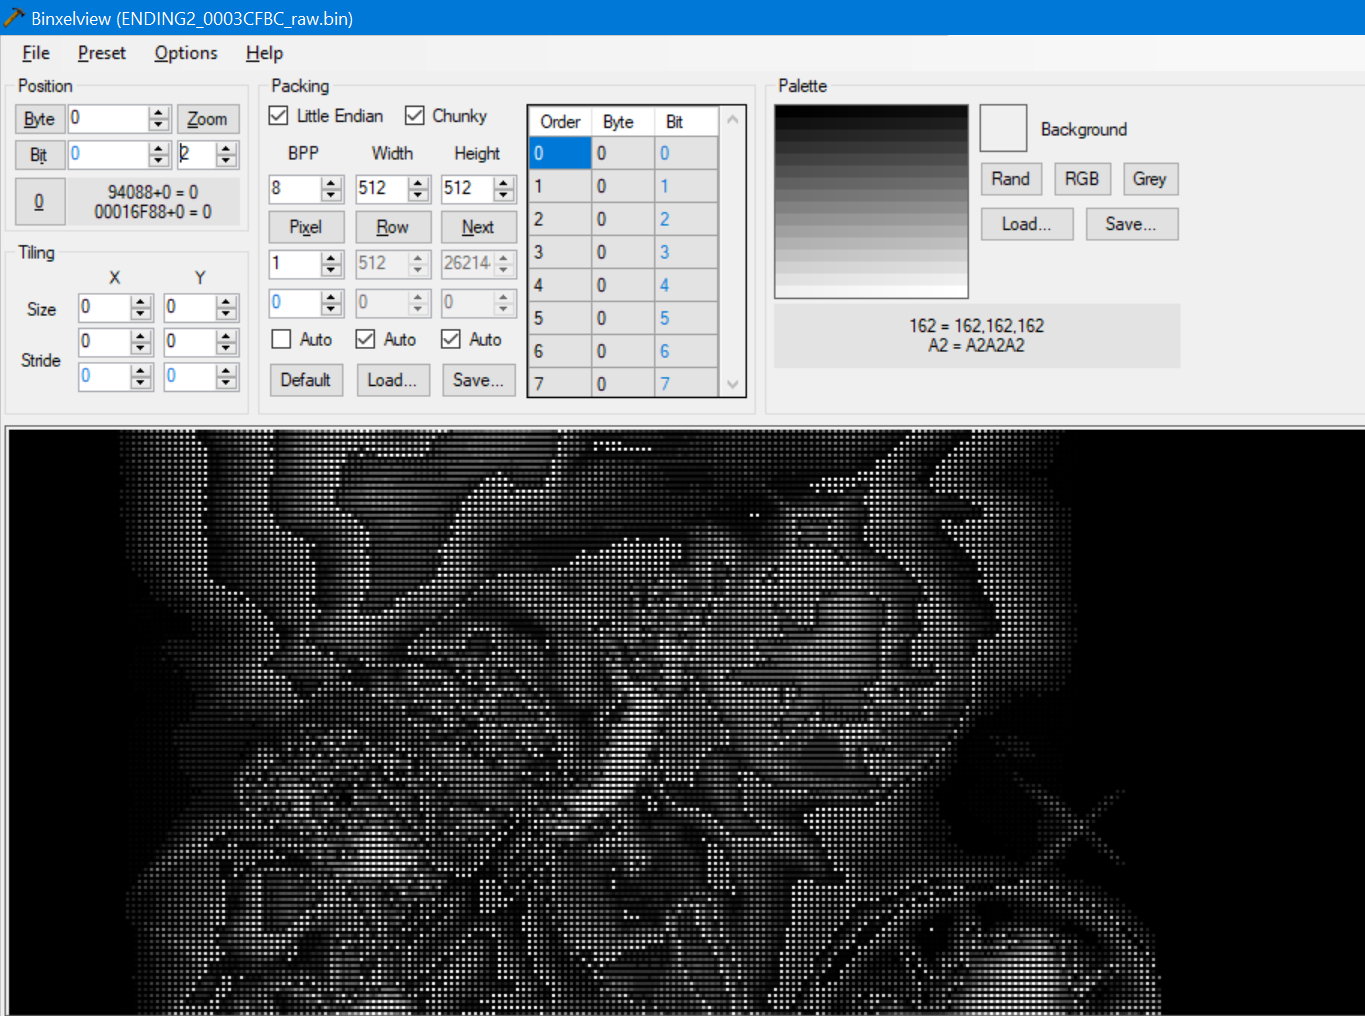Screen dimensions: 1365x1016
Task: Increase the Height spinner value
Action: point(504,183)
